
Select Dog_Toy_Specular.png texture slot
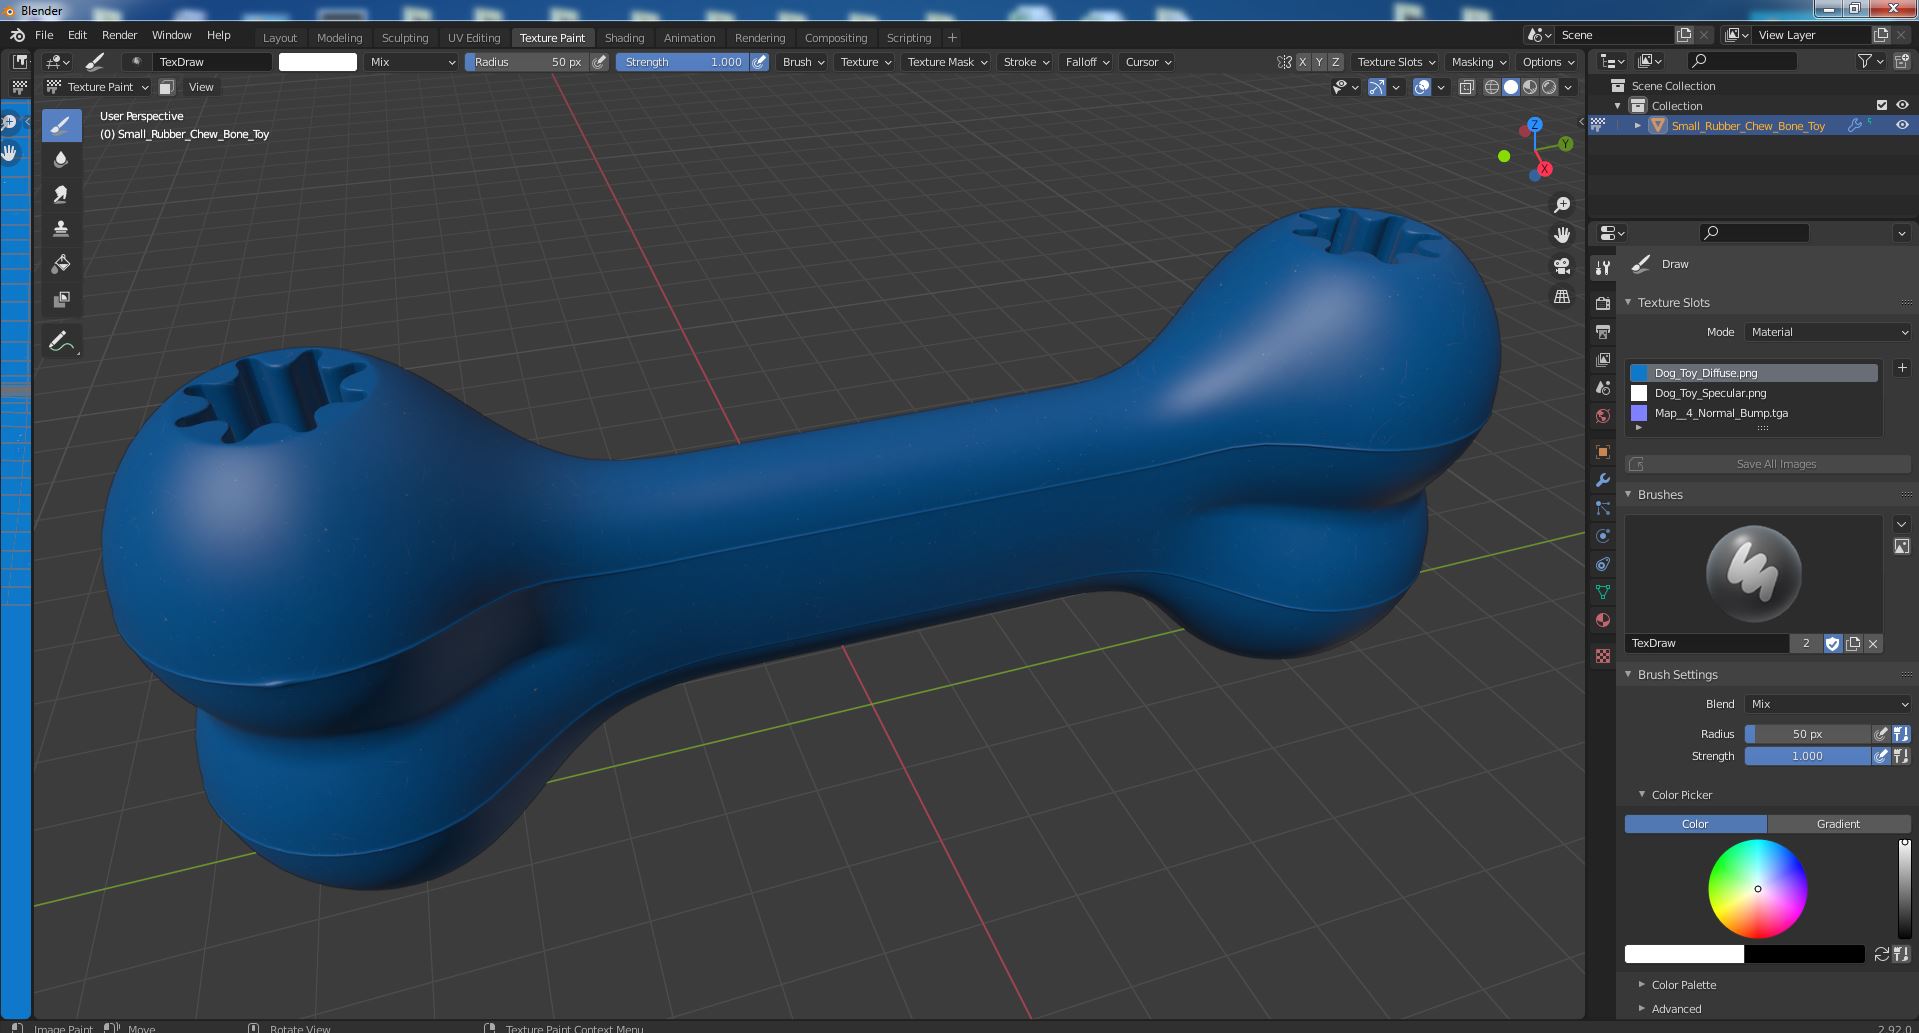(1753, 393)
